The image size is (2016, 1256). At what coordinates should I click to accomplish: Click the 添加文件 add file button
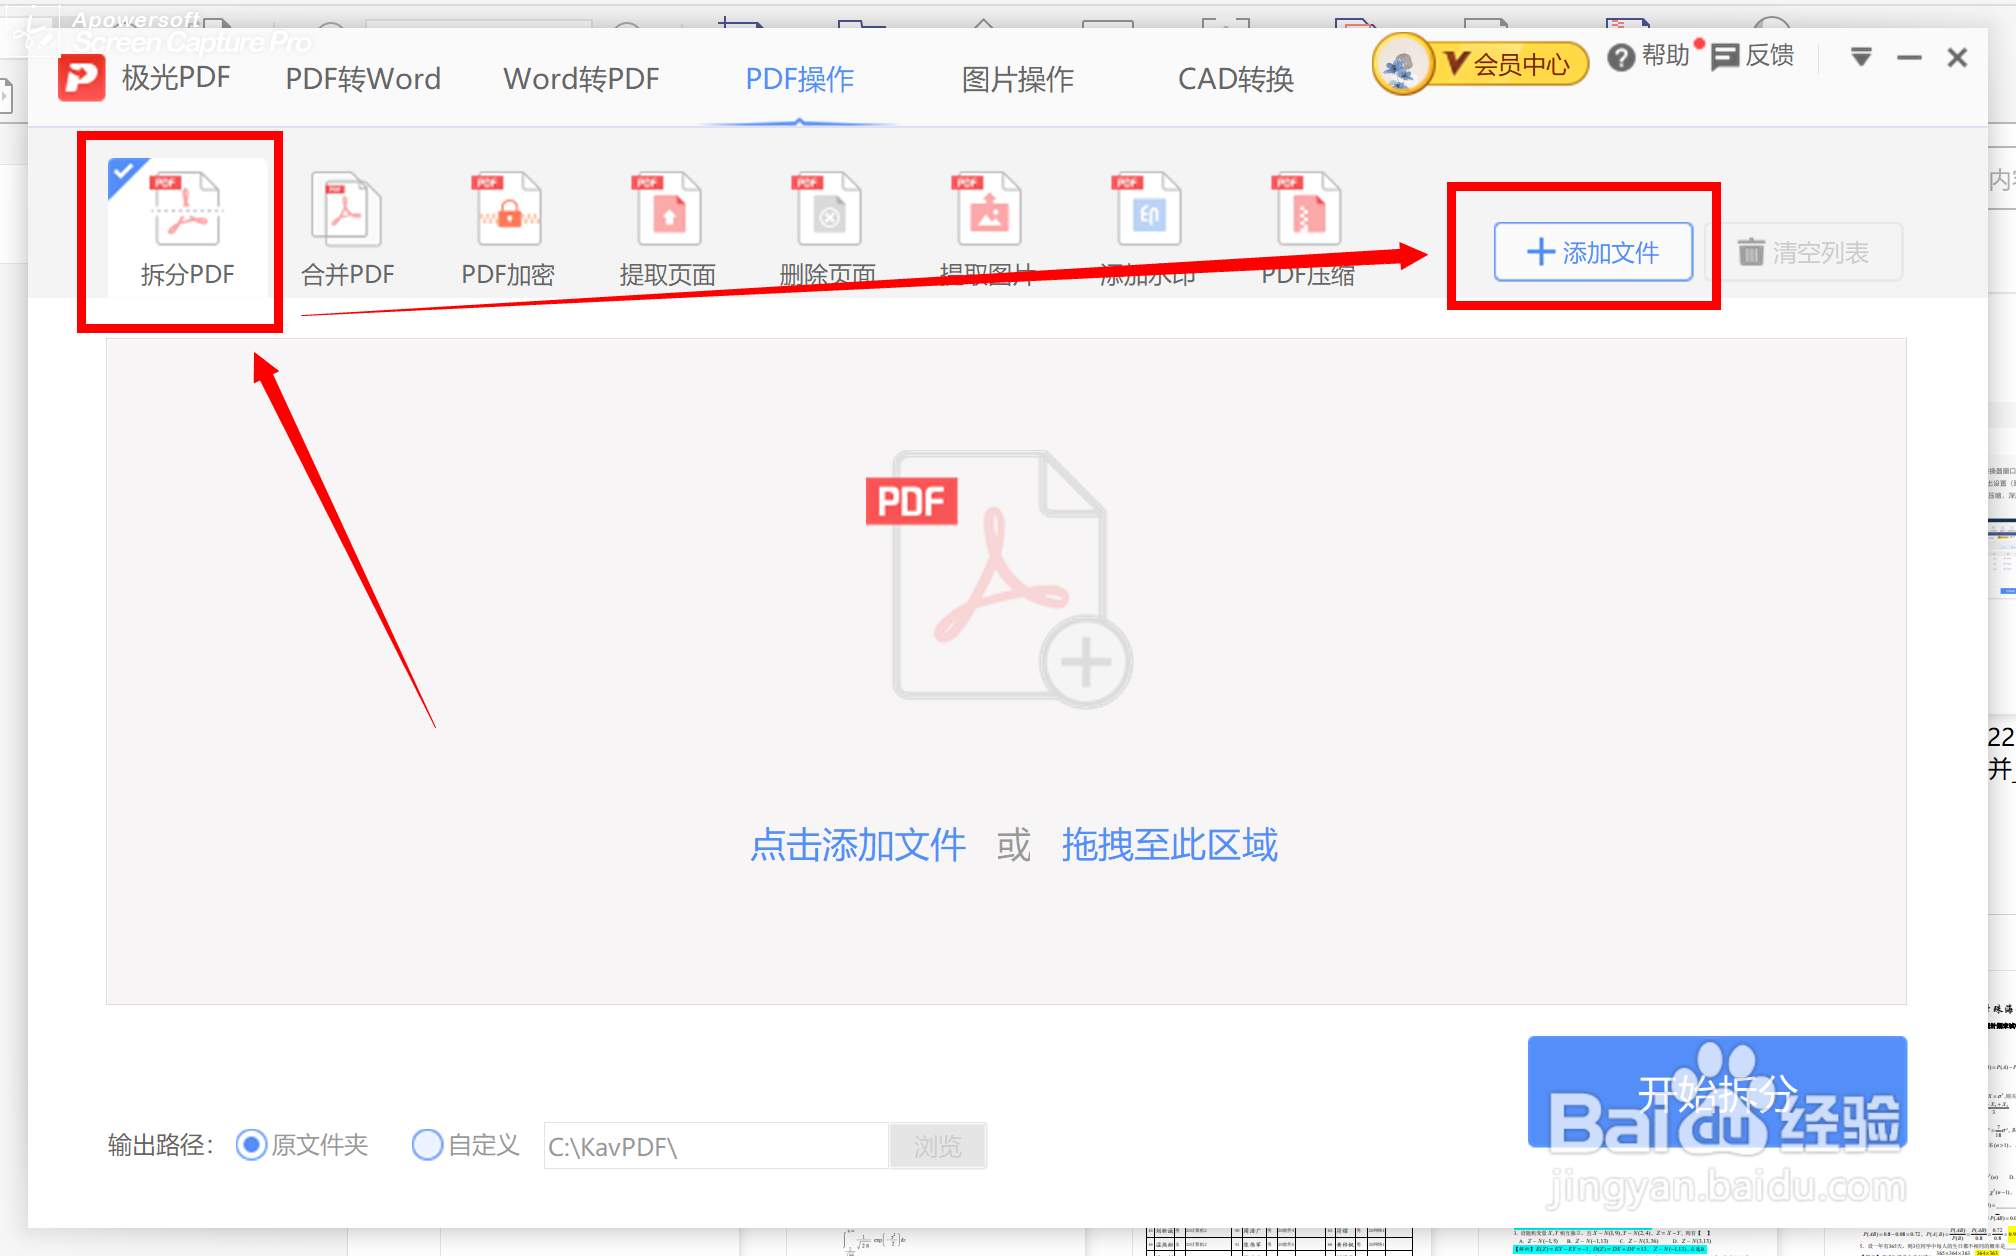(x=1593, y=252)
